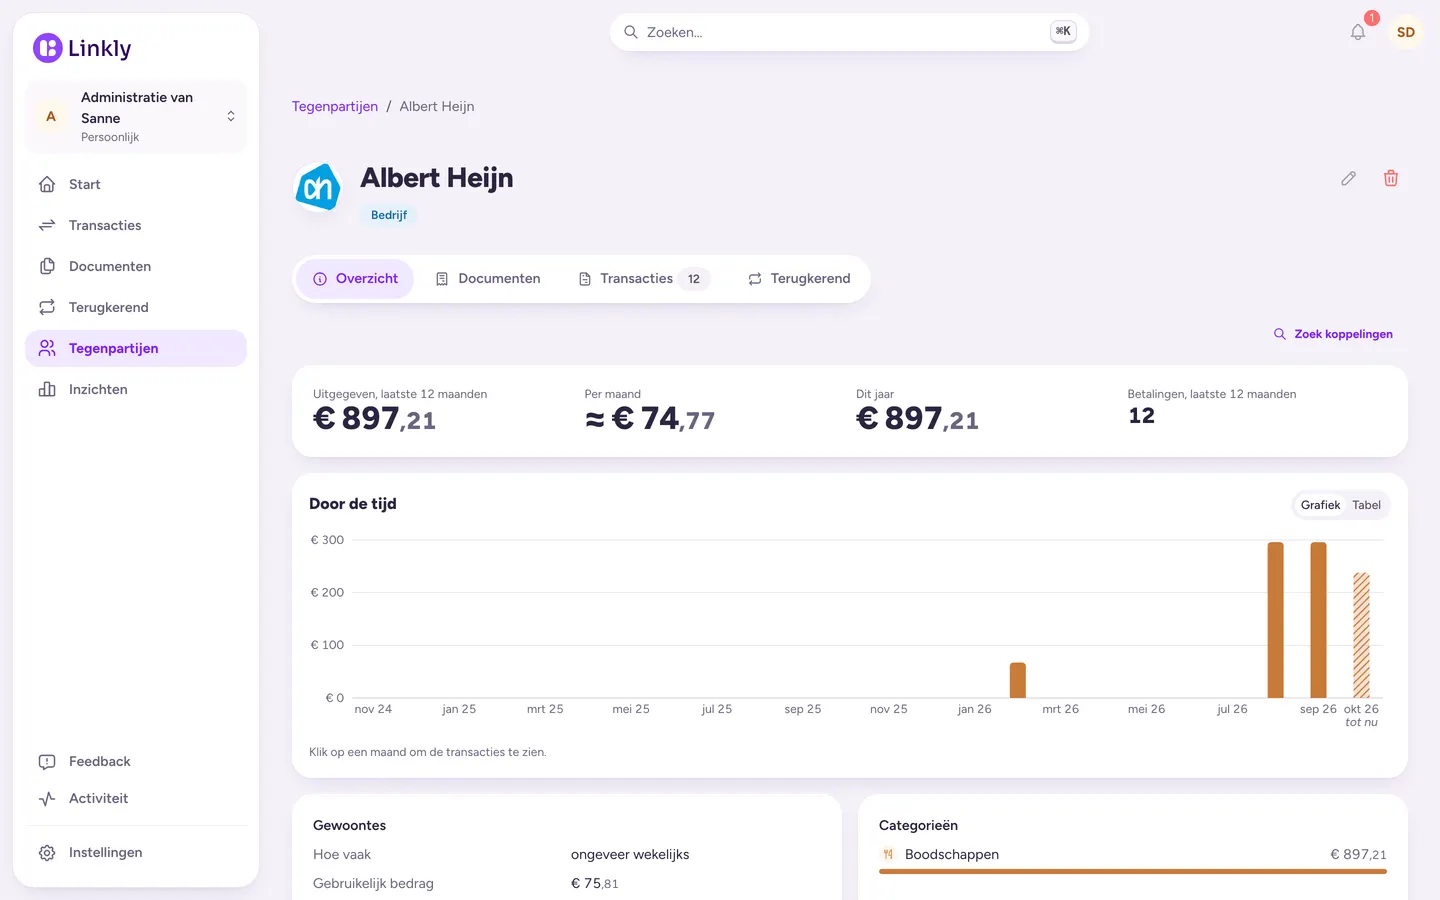Image resolution: width=1440 pixels, height=900 pixels.
Task: Select the Documenten tab
Action: pos(488,279)
